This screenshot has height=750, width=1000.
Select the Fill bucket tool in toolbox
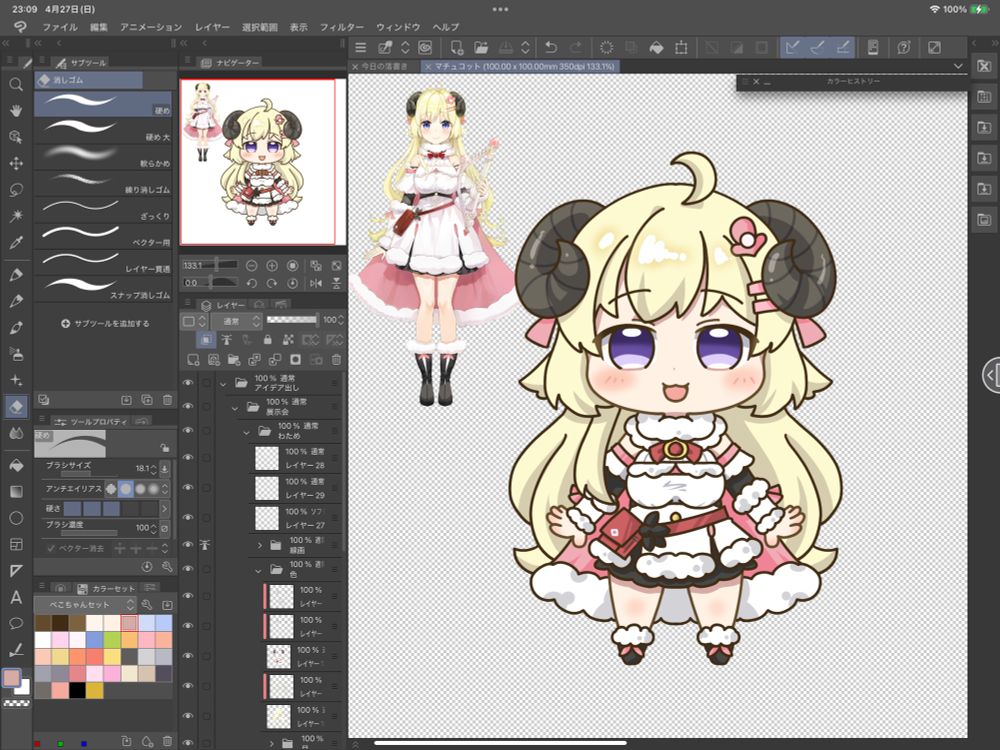(x=16, y=465)
